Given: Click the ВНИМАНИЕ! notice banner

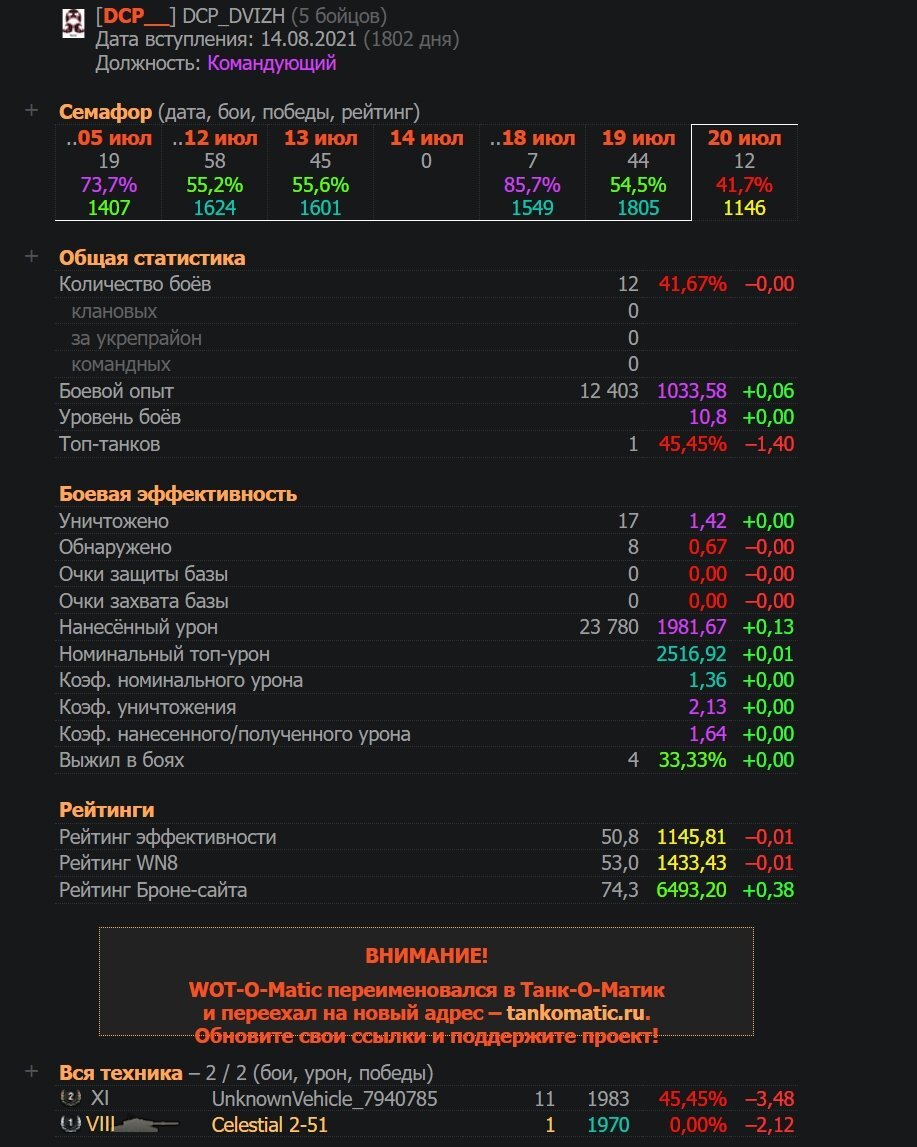Looking at the screenshot, I should coord(426,982).
